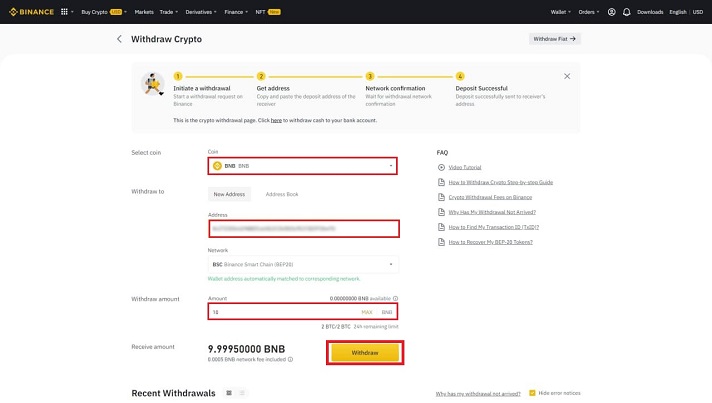Switch Recent Withdrawals to grid view
The image size is (712, 403).
click(x=229, y=393)
